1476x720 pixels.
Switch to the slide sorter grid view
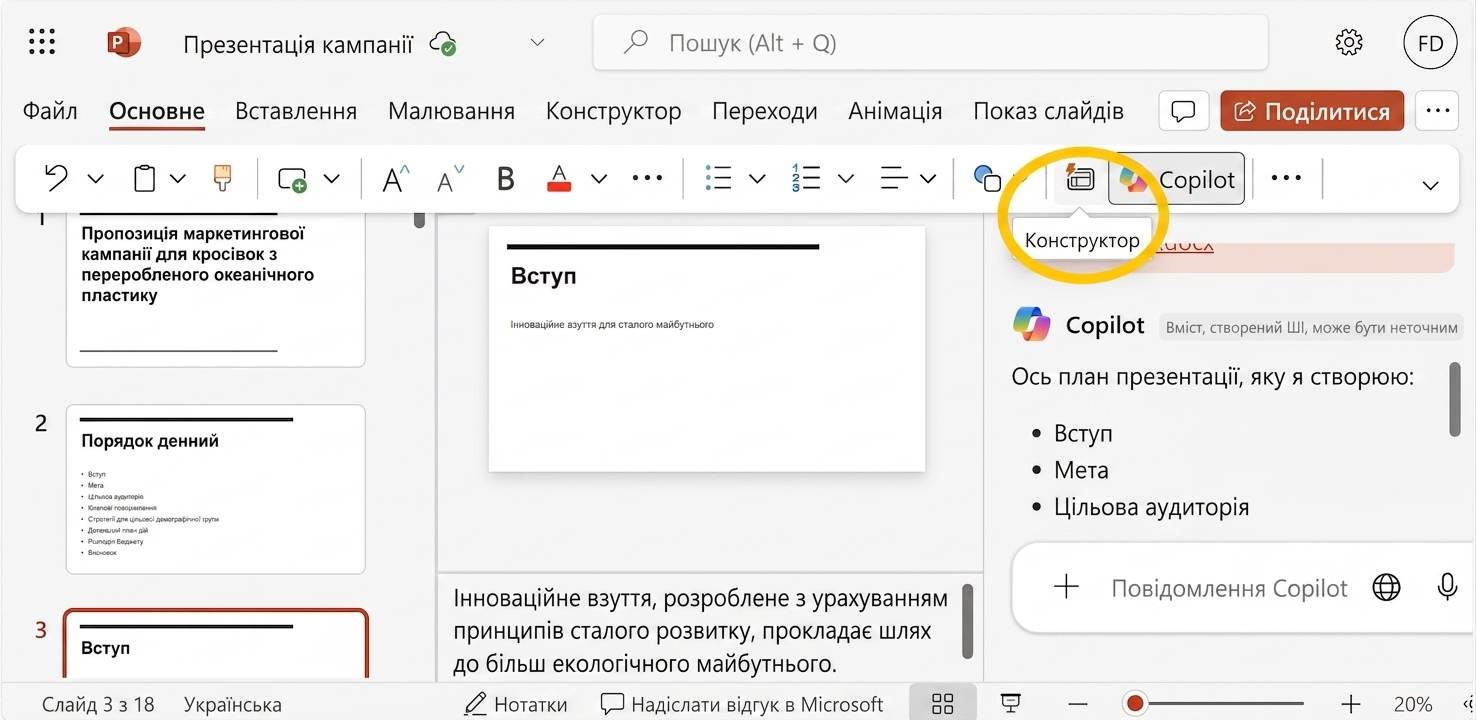(942, 704)
